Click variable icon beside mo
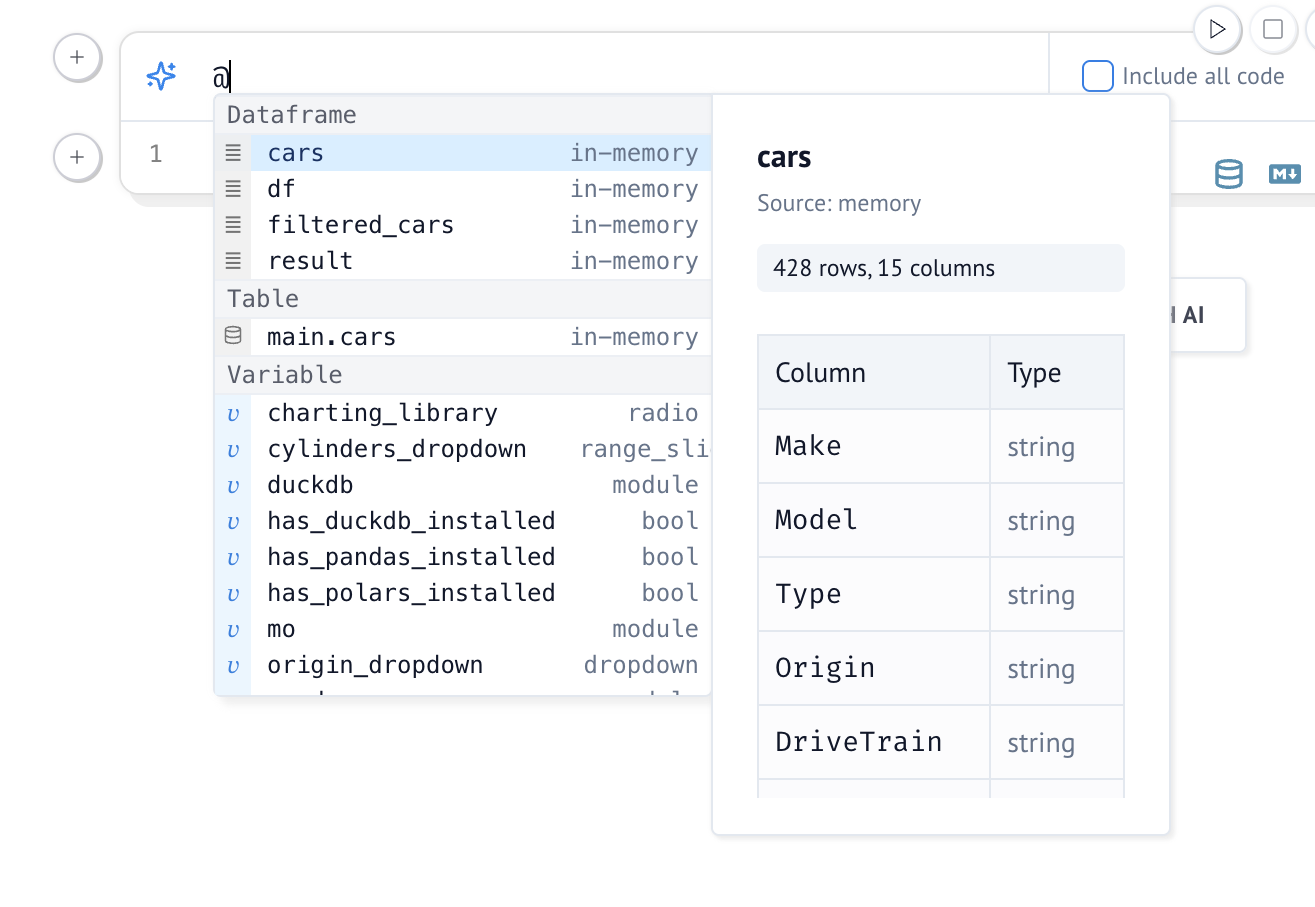The width and height of the screenshot is (1315, 907). [233, 629]
